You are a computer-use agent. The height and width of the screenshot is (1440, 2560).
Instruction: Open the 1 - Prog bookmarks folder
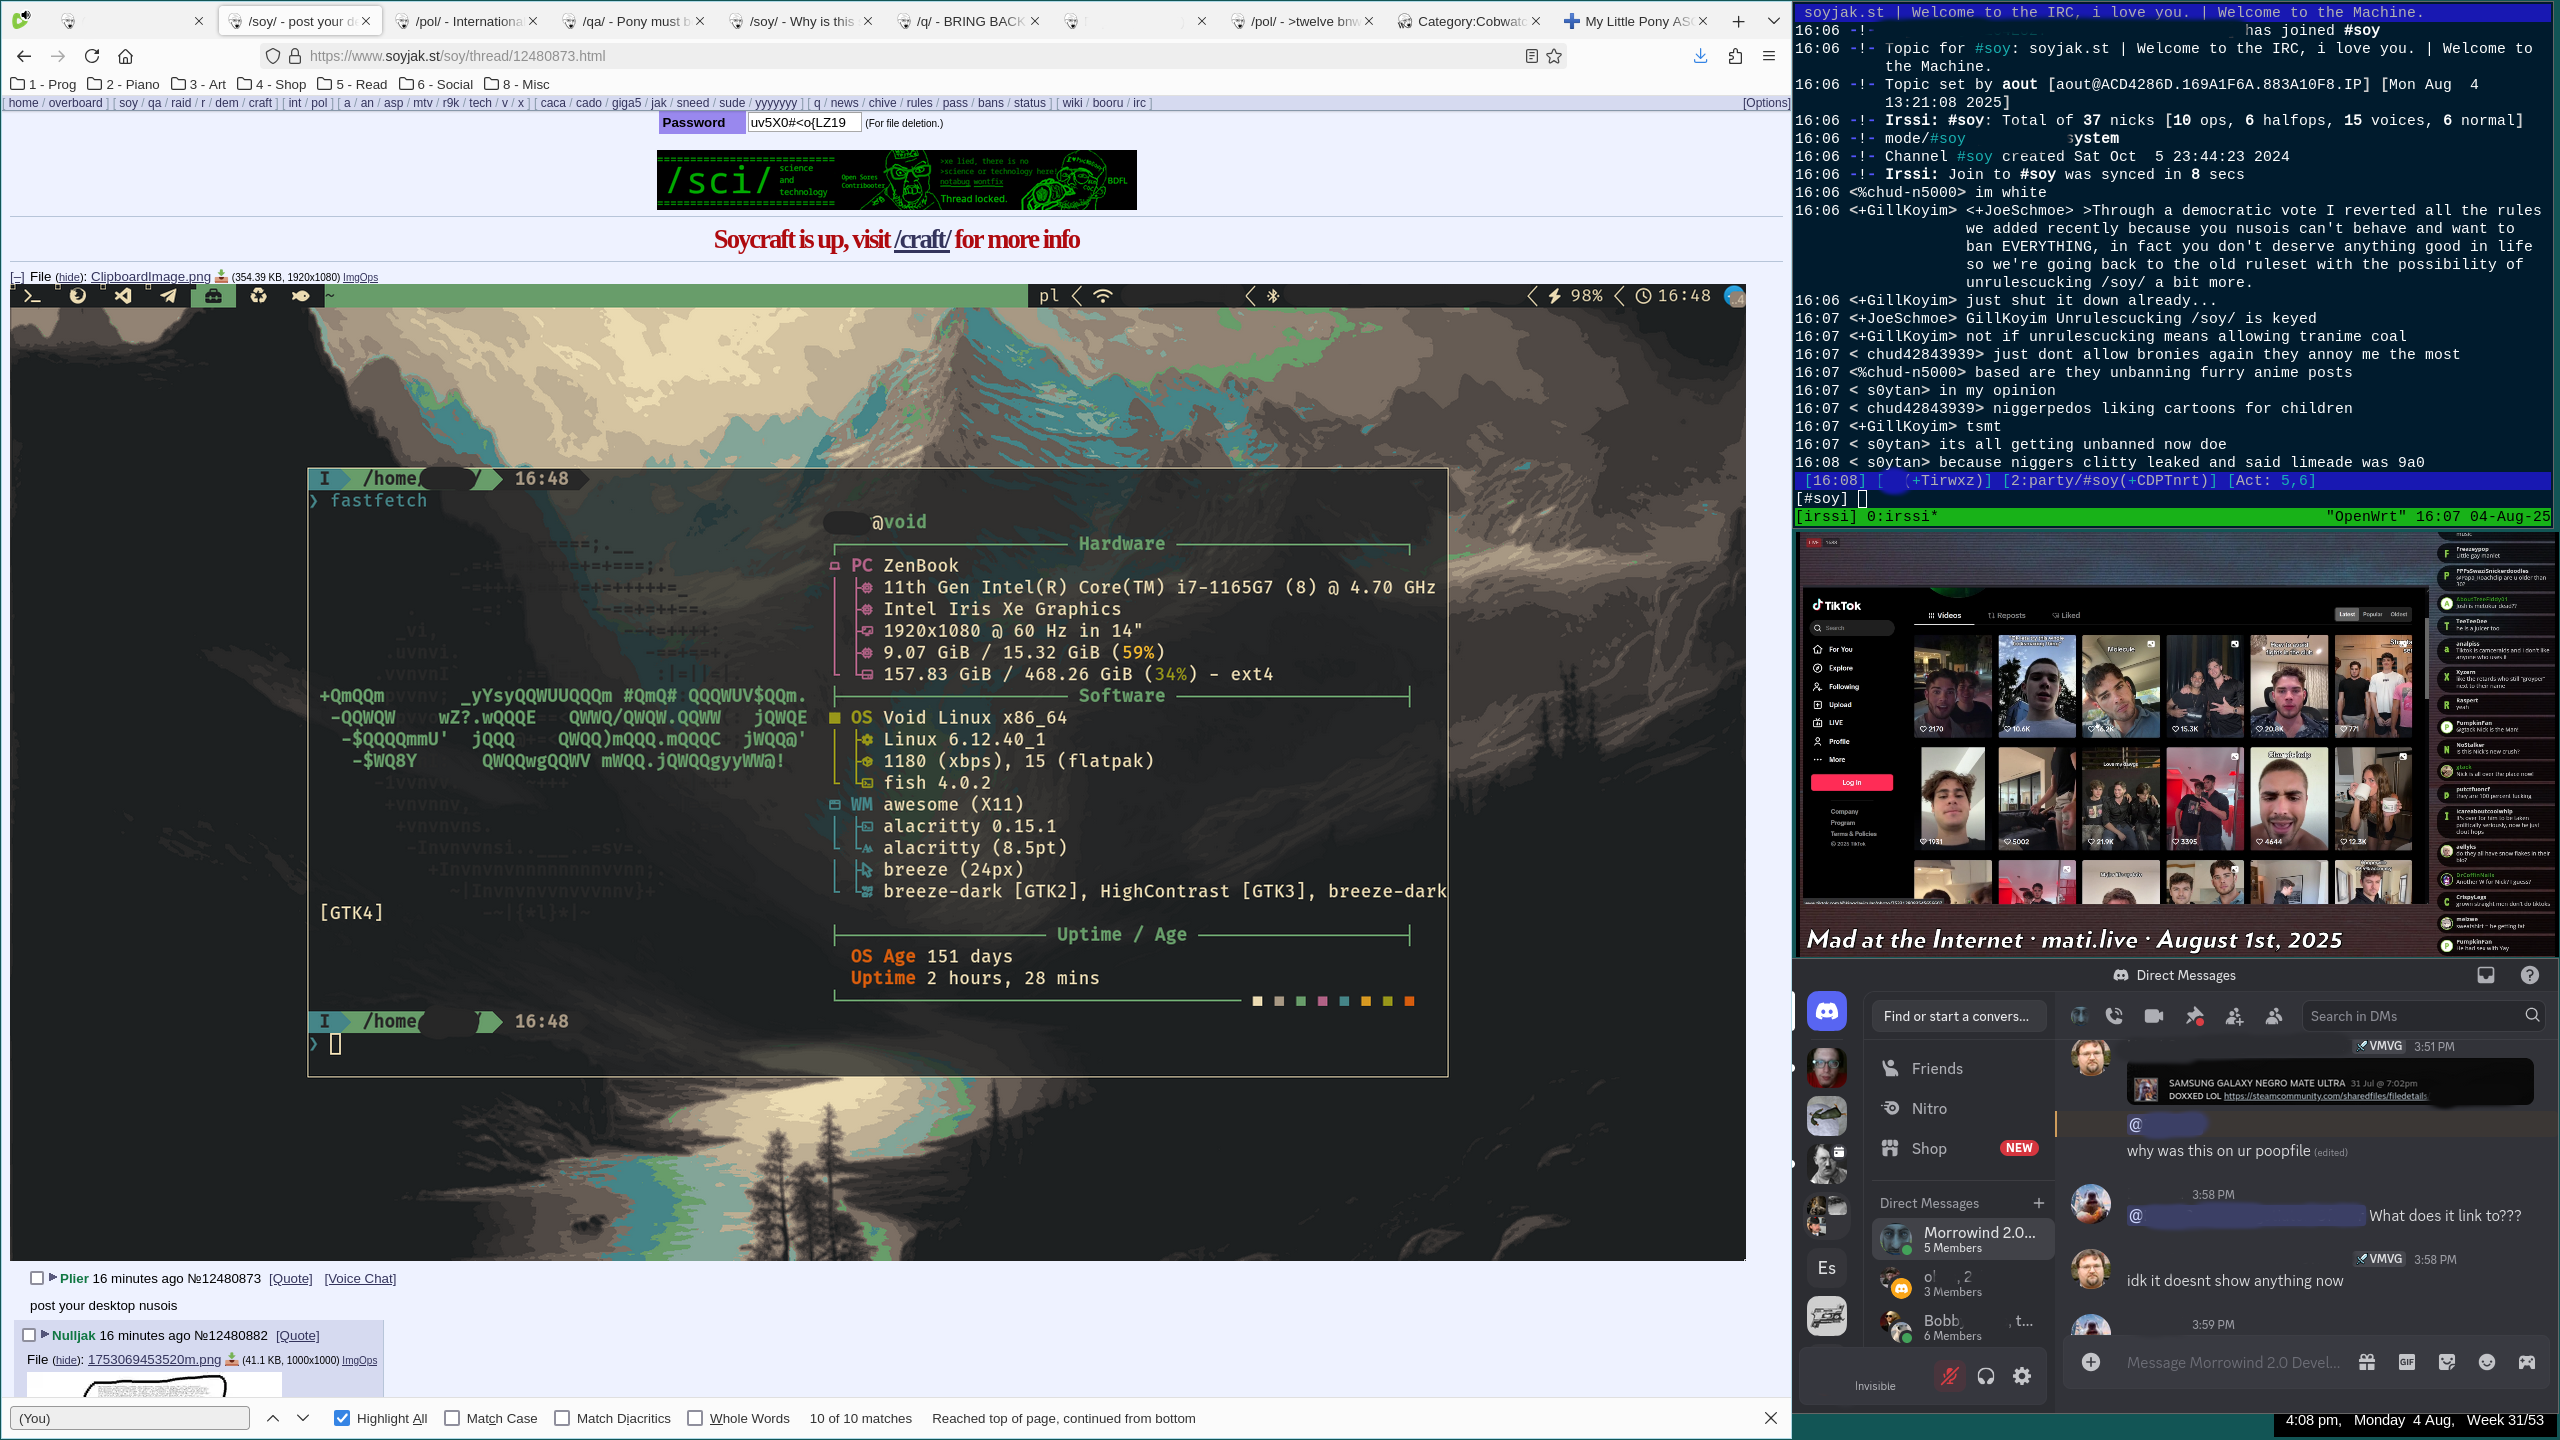pyautogui.click(x=44, y=84)
